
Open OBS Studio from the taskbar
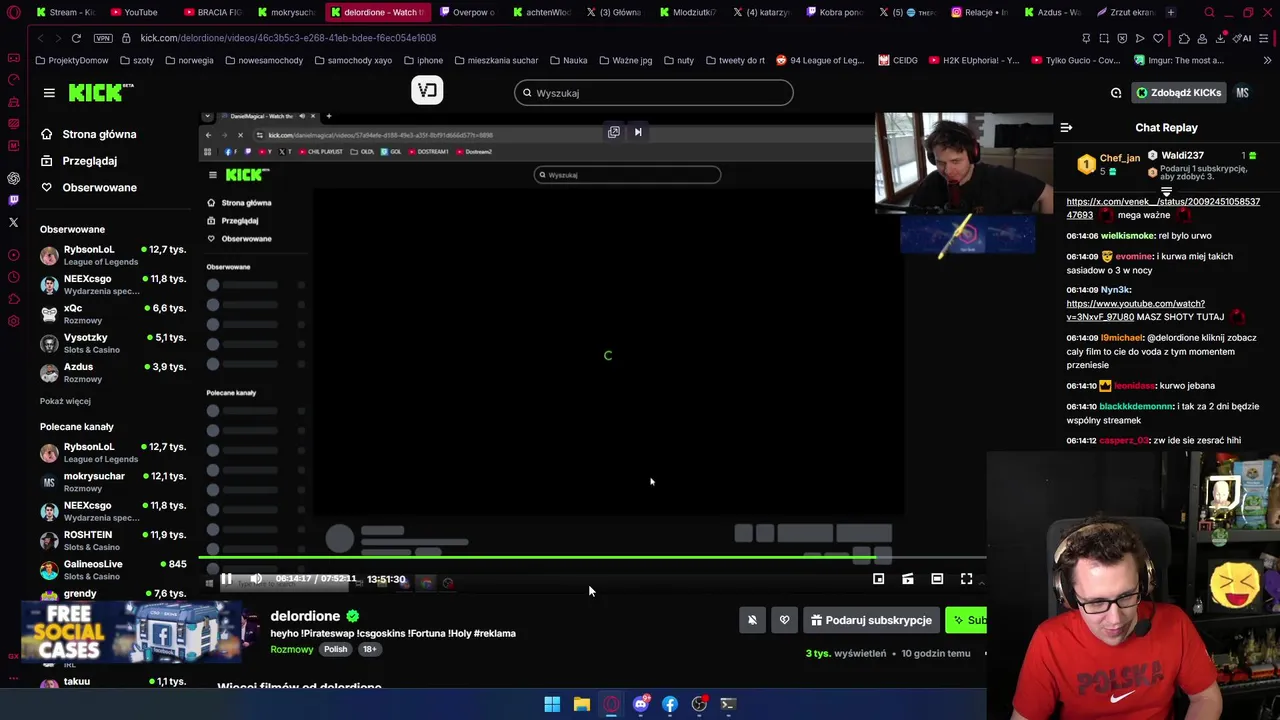(699, 704)
